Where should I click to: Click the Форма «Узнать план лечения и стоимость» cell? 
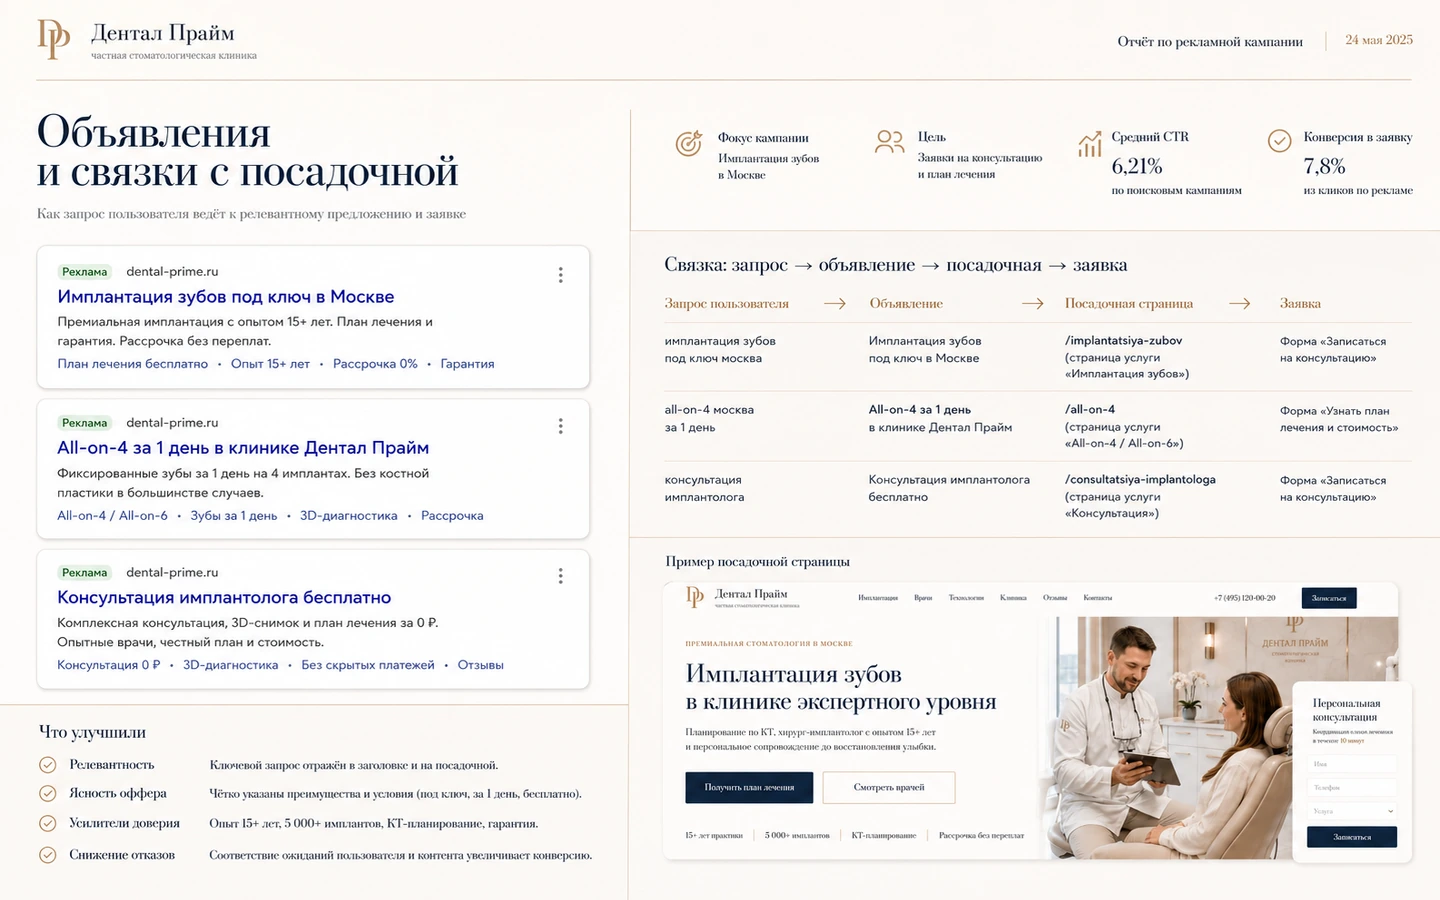click(1339, 419)
